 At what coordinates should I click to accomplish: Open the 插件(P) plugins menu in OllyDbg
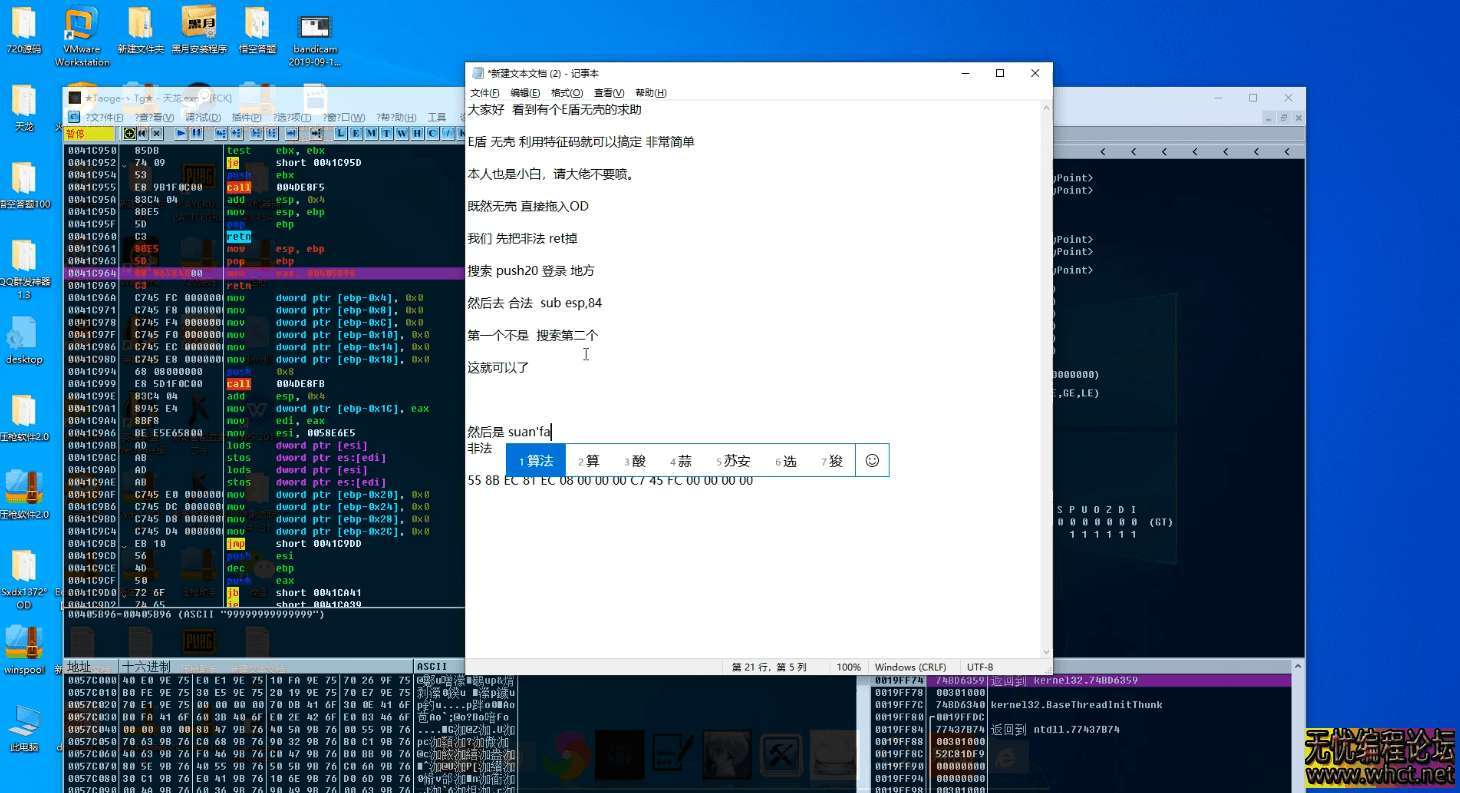click(x=245, y=117)
